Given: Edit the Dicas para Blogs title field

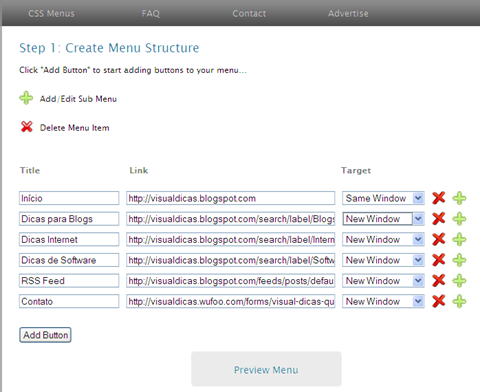Looking at the screenshot, I should 69,219.
